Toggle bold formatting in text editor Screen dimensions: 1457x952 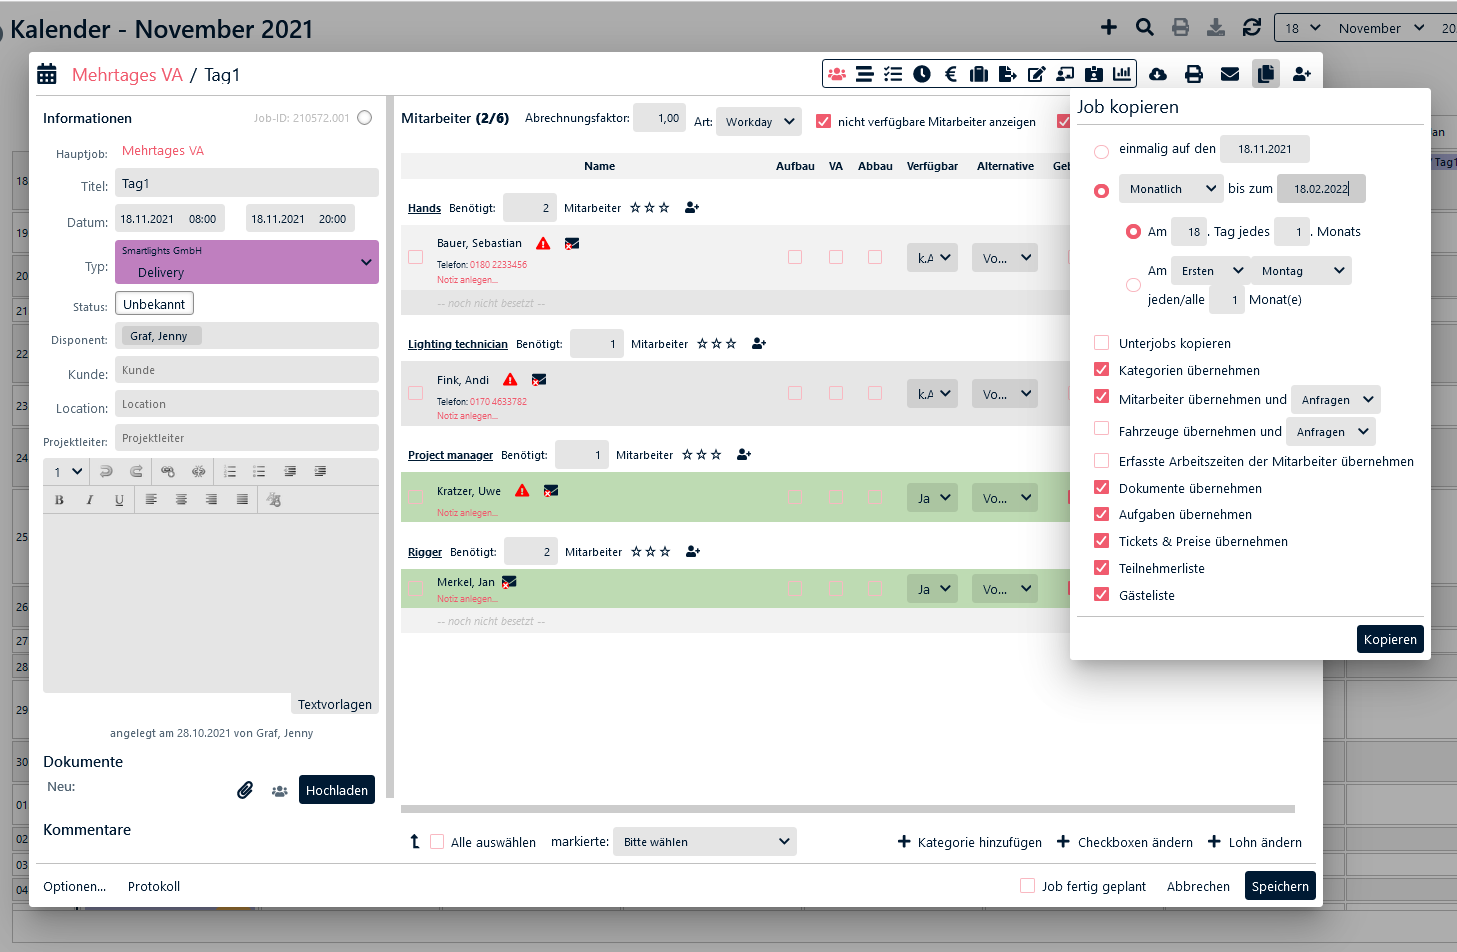pyautogui.click(x=59, y=499)
